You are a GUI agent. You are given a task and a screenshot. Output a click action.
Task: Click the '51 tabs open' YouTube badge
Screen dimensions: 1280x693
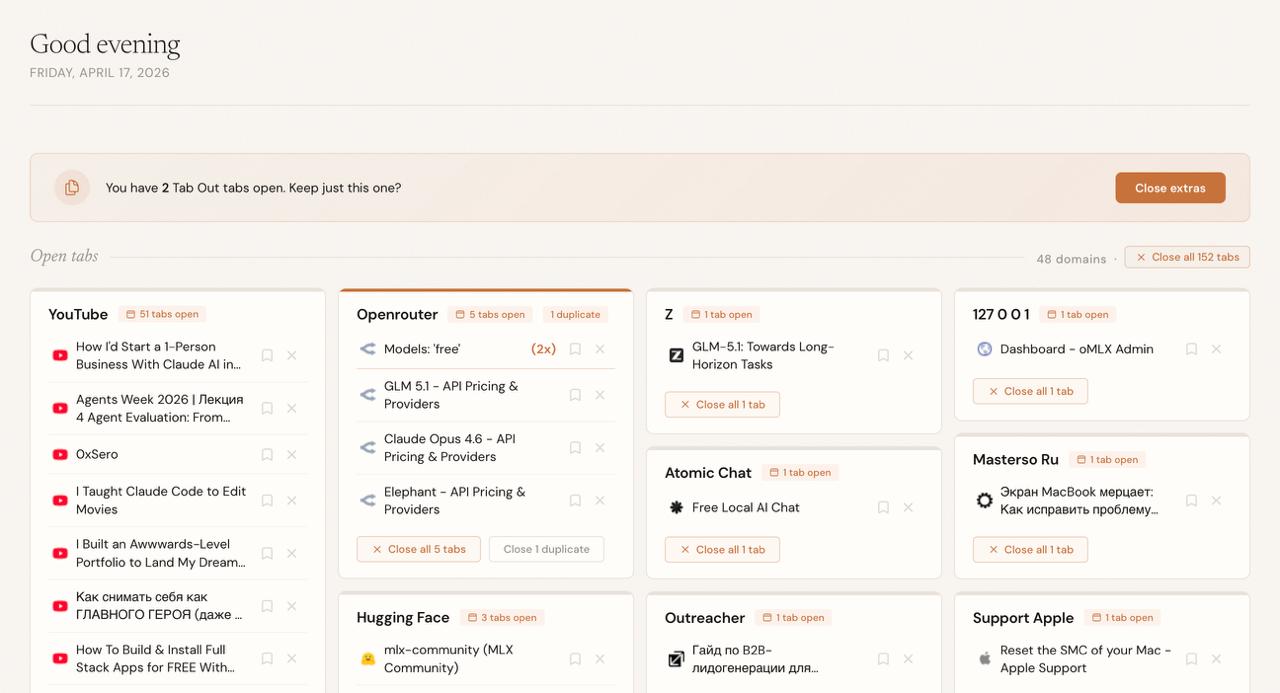(x=162, y=314)
